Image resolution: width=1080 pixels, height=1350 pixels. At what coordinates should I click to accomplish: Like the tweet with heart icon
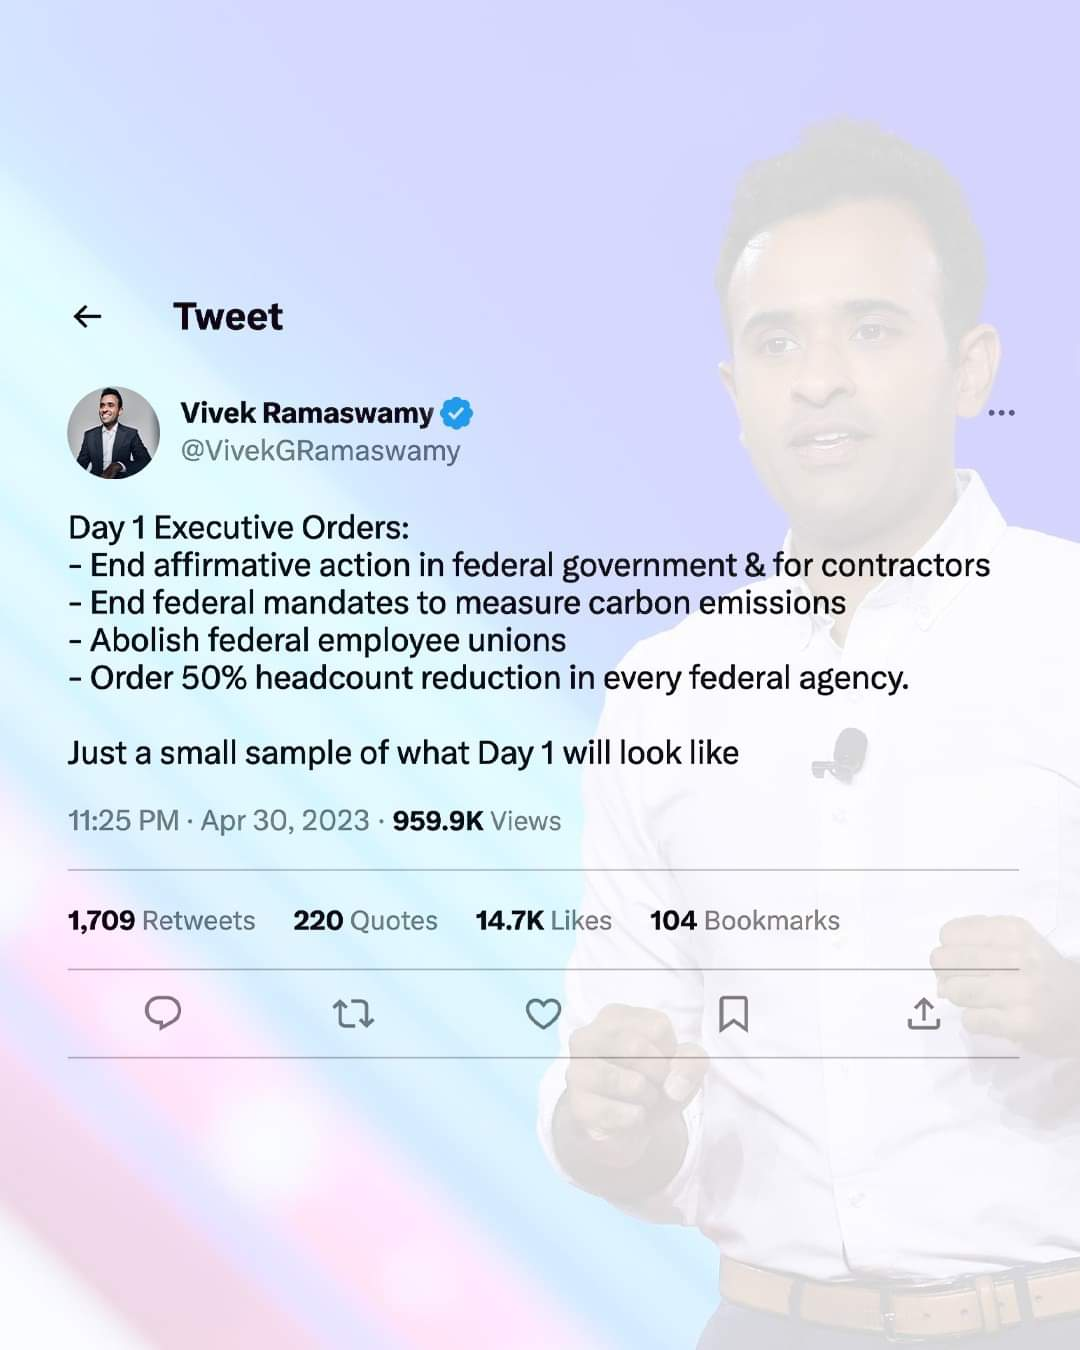pos(543,1015)
